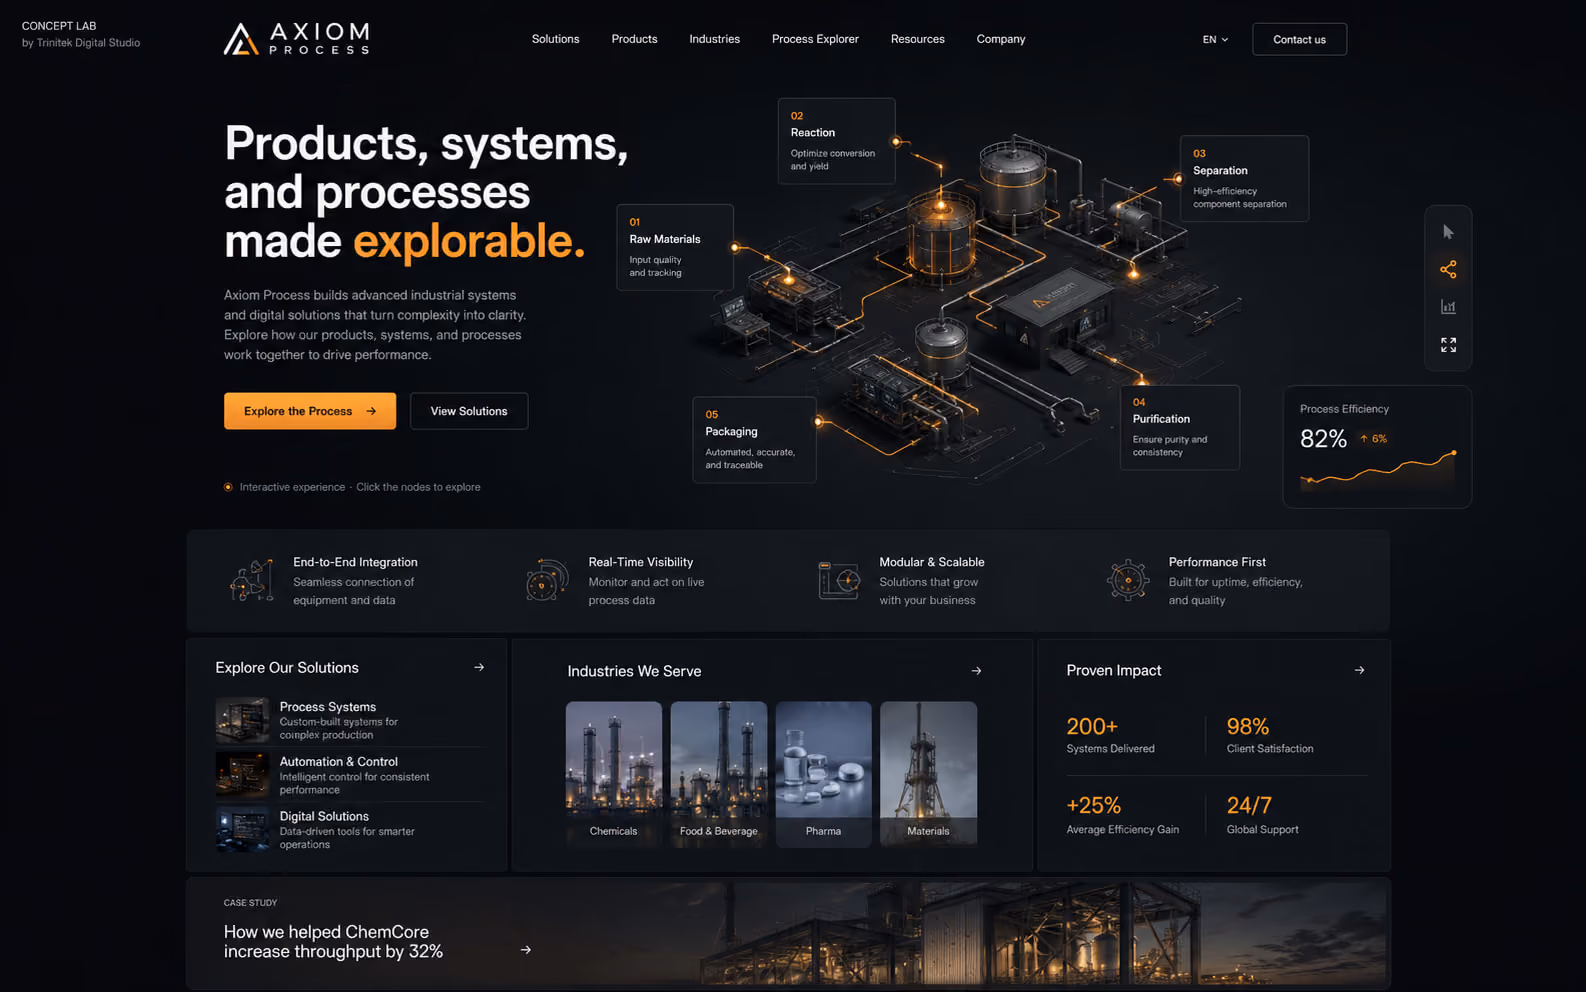Click the Real-Time Visibility gauge icon
1586x992 pixels.
[547, 580]
